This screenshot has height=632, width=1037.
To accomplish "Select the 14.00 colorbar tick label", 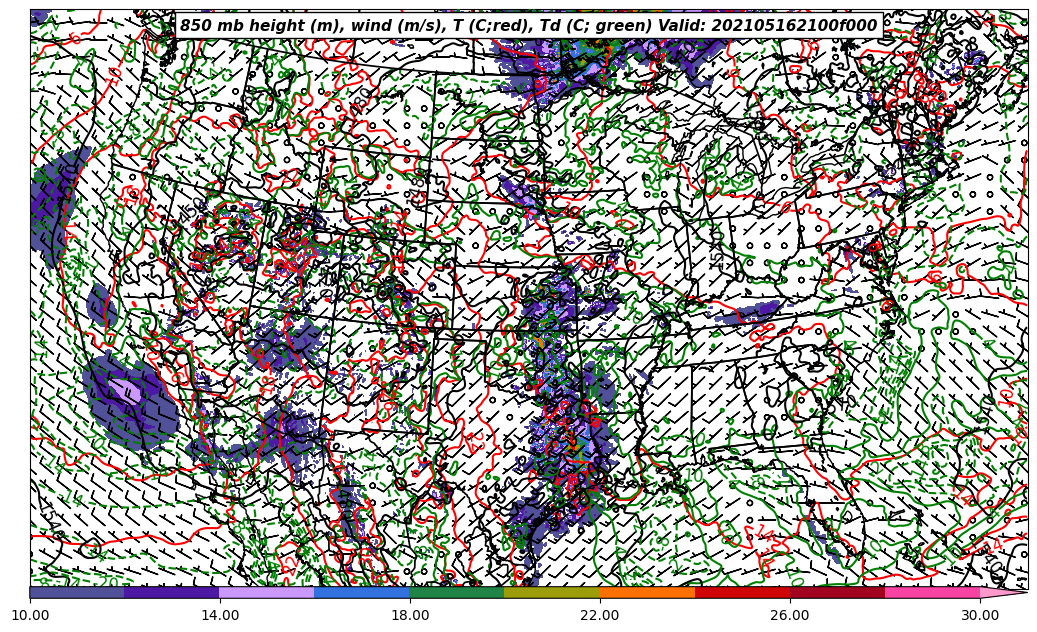I will click(x=220, y=616).
